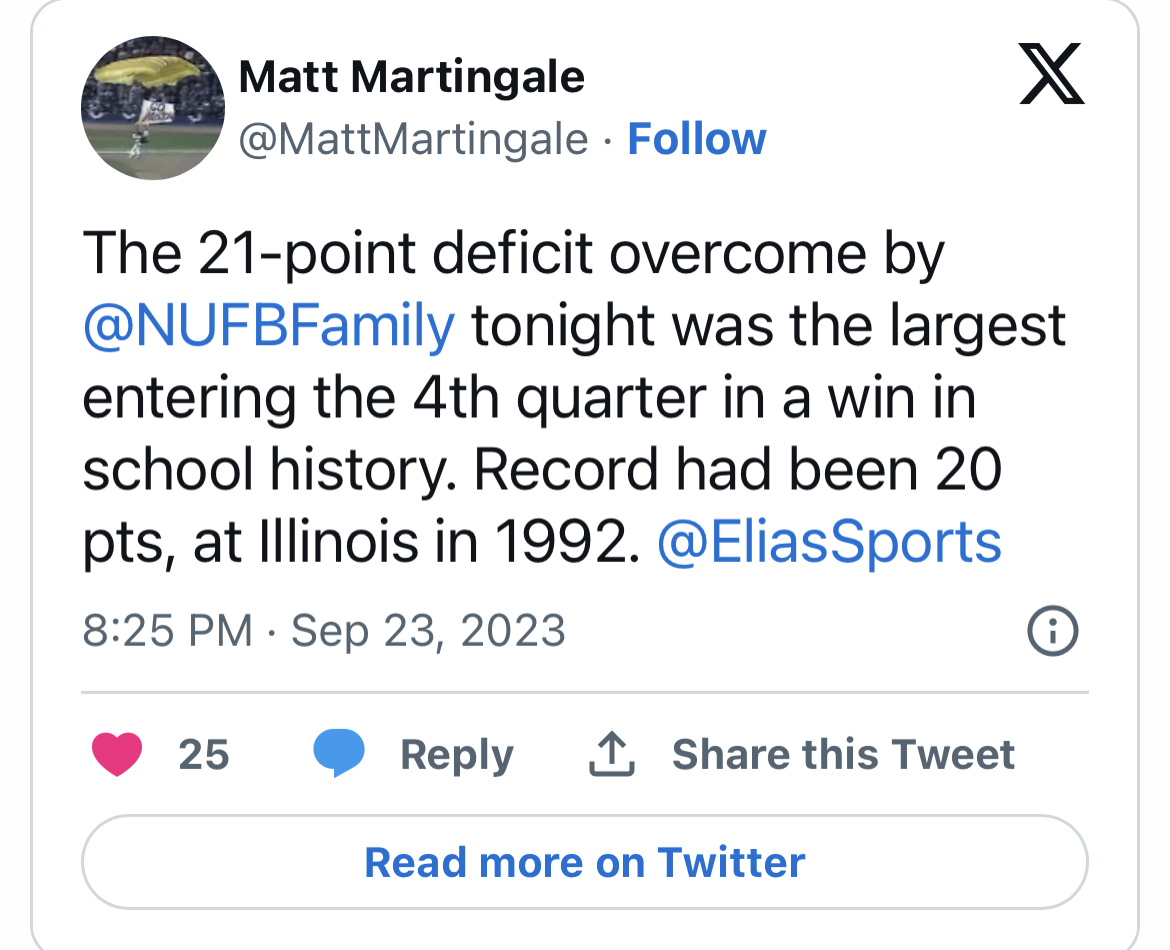Screen dimensions: 1170x950
Task: Open the @EliasSports mention
Action: 829,542
